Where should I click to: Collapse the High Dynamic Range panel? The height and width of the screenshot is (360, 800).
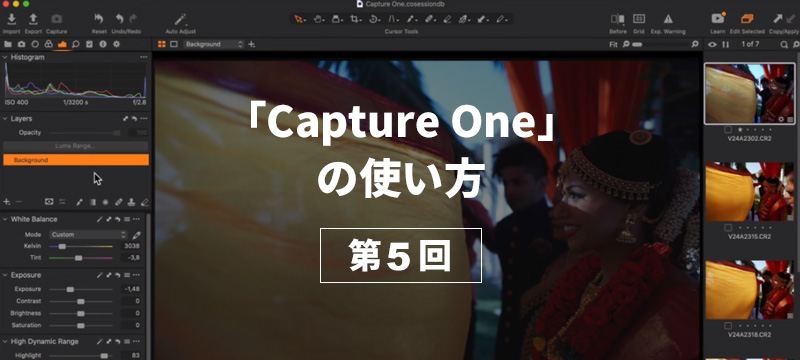click(x=5, y=342)
